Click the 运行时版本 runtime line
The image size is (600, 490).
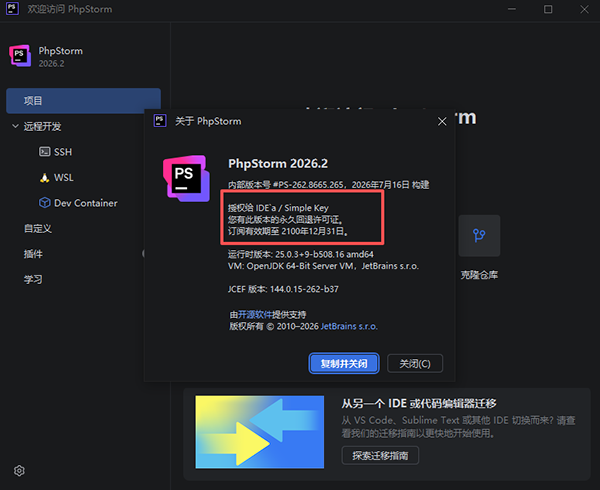click(300, 254)
